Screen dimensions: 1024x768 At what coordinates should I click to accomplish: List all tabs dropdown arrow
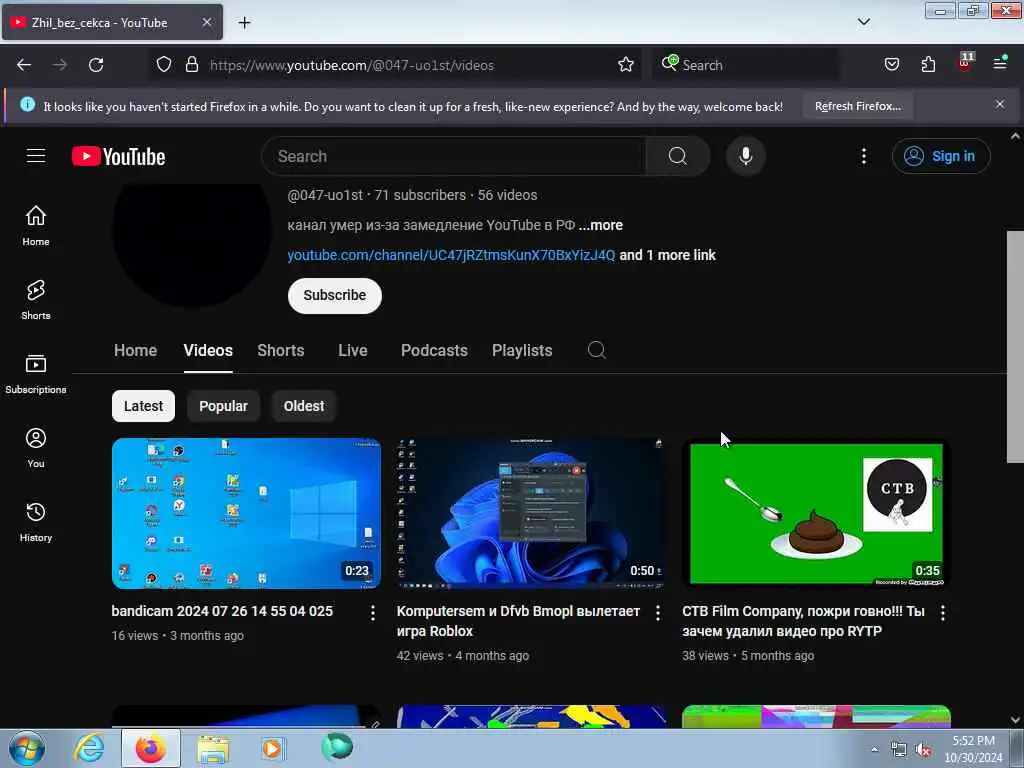pyautogui.click(x=863, y=22)
